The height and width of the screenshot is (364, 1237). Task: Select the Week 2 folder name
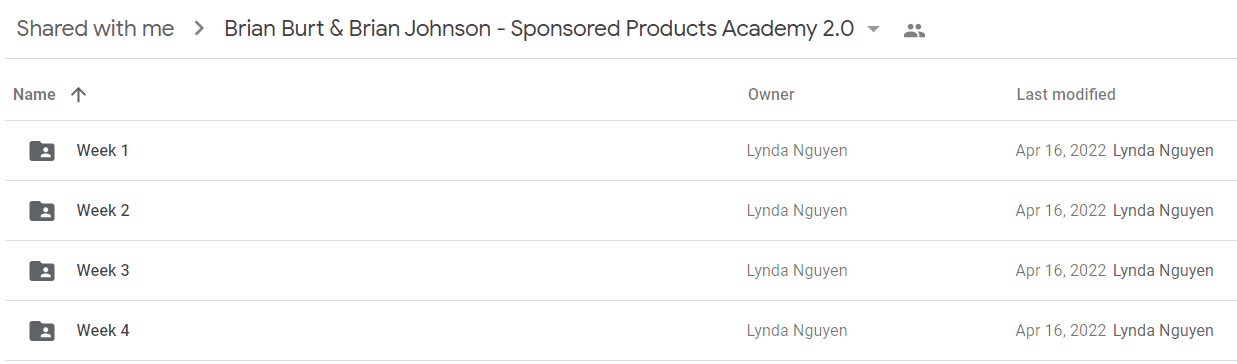click(103, 211)
